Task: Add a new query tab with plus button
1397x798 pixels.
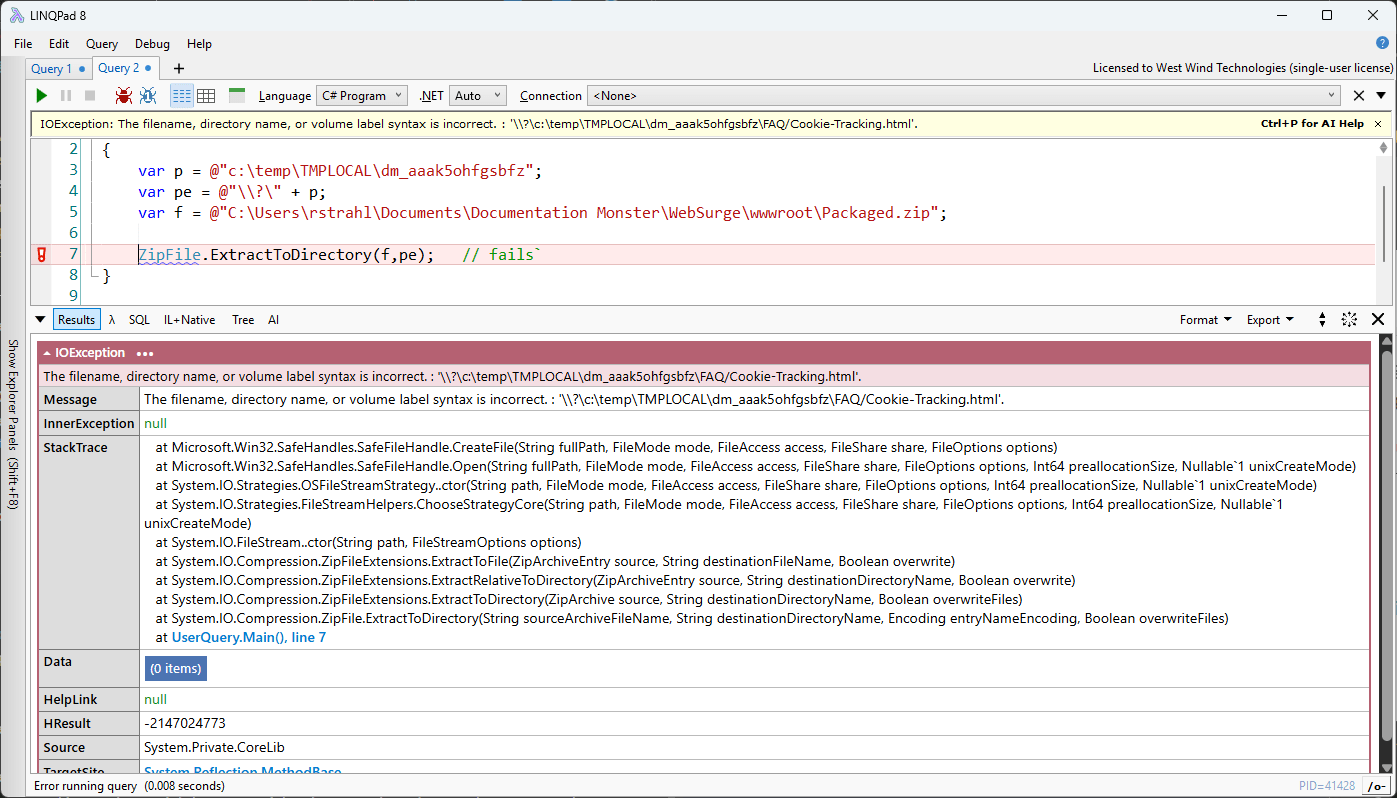Action: click(179, 69)
